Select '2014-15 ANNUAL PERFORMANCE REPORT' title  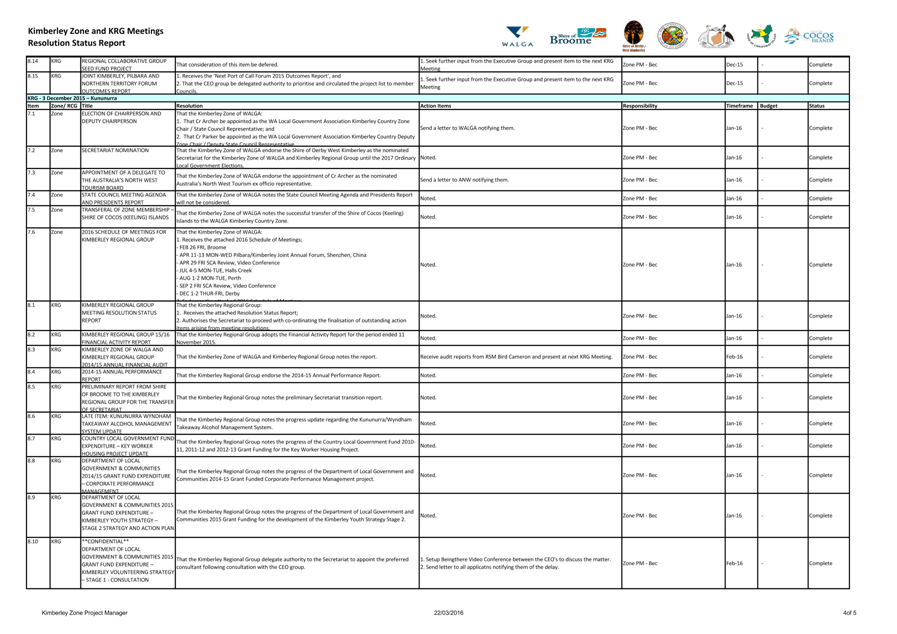122,375
